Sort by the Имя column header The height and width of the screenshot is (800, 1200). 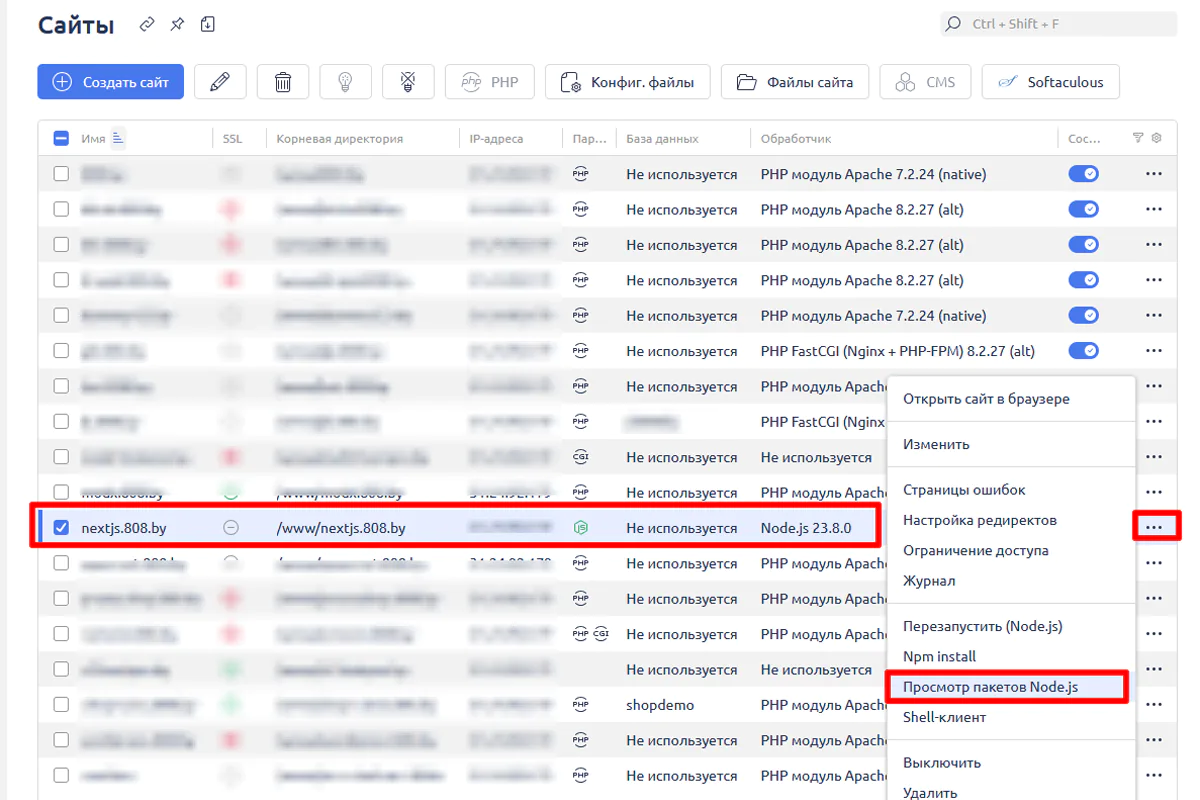coord(93,139)
